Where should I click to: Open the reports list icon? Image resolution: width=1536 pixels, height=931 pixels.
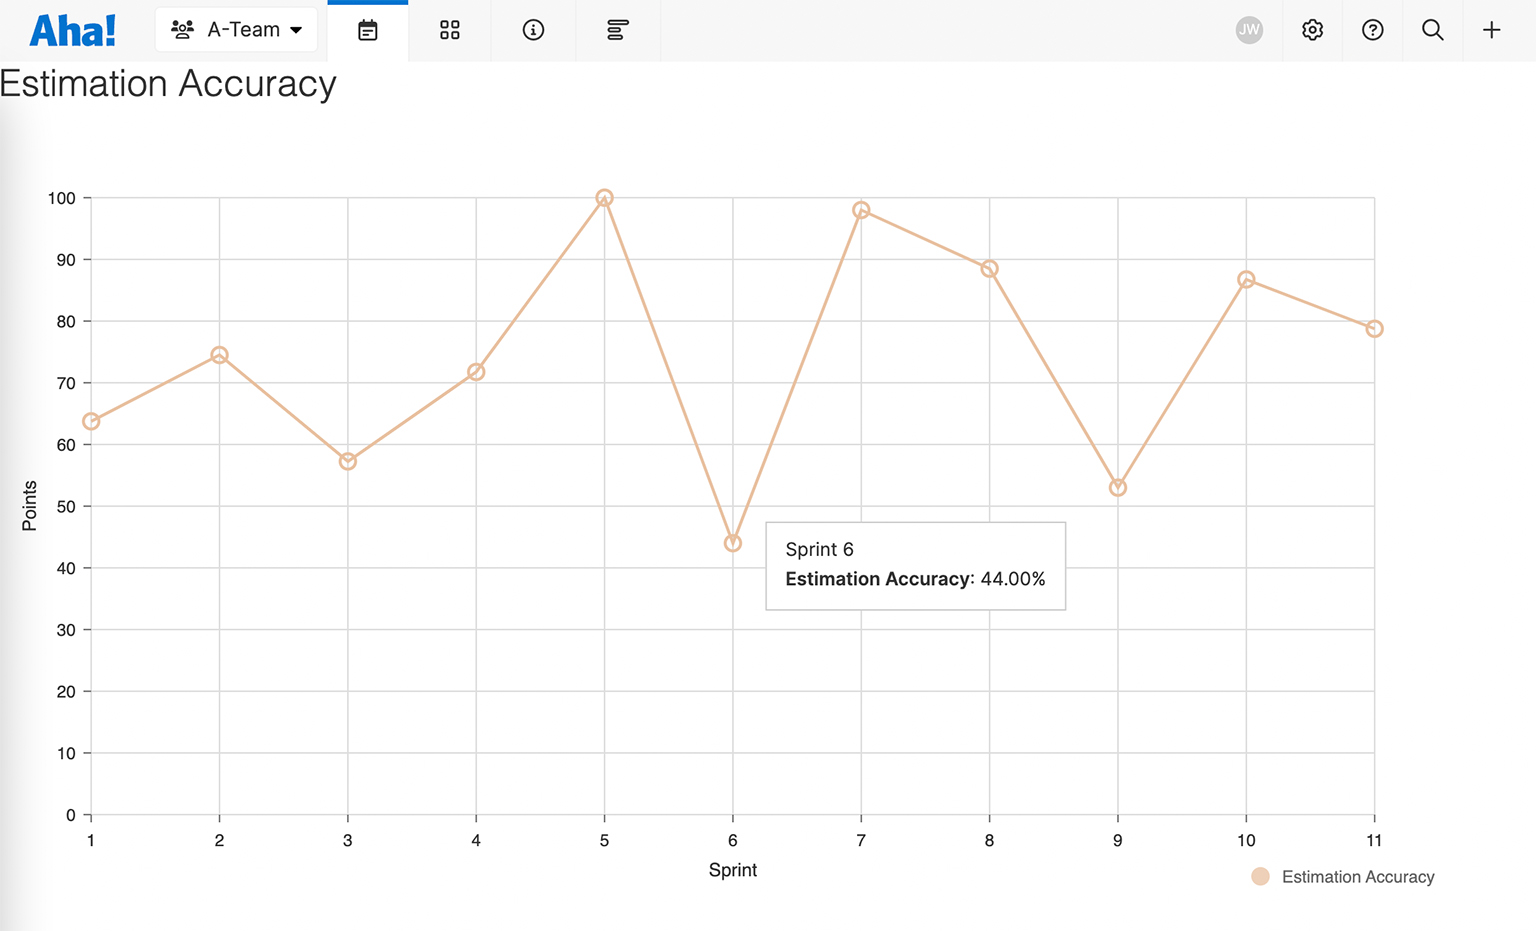pos(617,30)
